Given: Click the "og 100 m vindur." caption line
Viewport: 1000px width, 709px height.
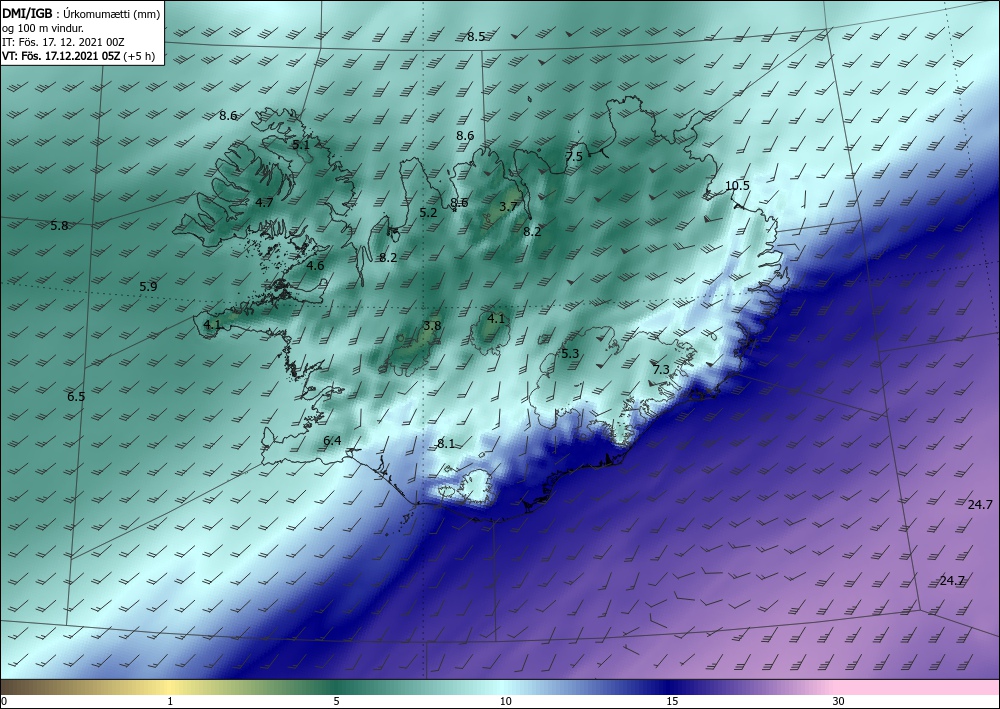Looking at the screenshot, I should tap(43, 28).
